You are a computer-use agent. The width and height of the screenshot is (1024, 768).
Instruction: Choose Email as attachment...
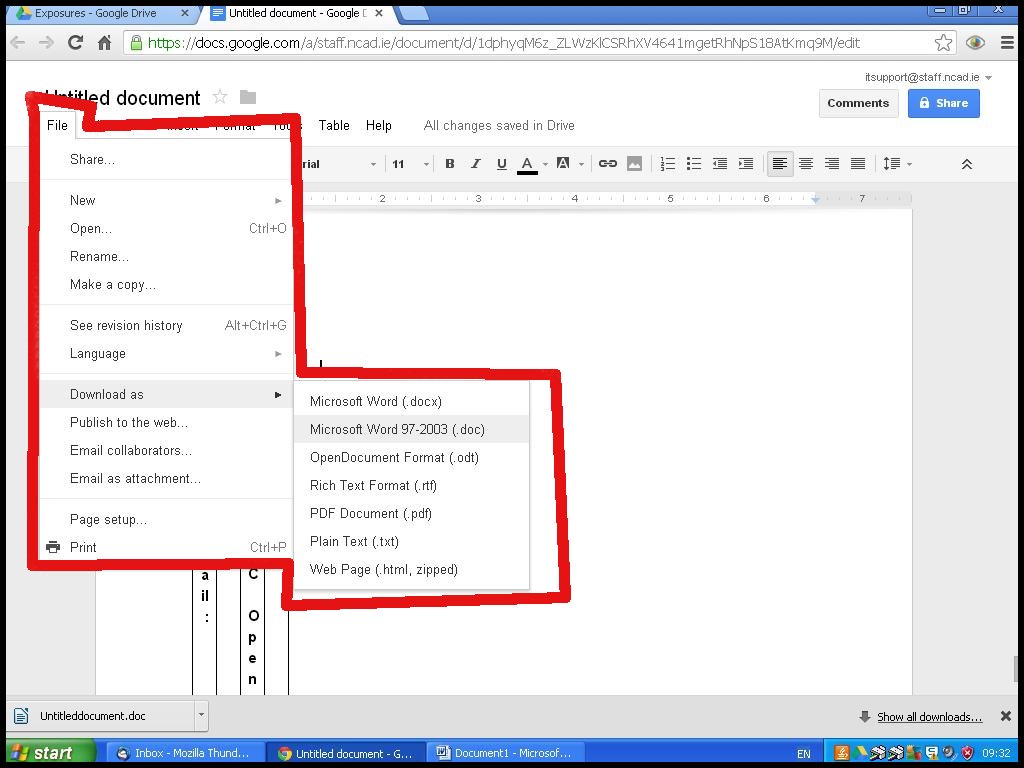coord(166,479)
